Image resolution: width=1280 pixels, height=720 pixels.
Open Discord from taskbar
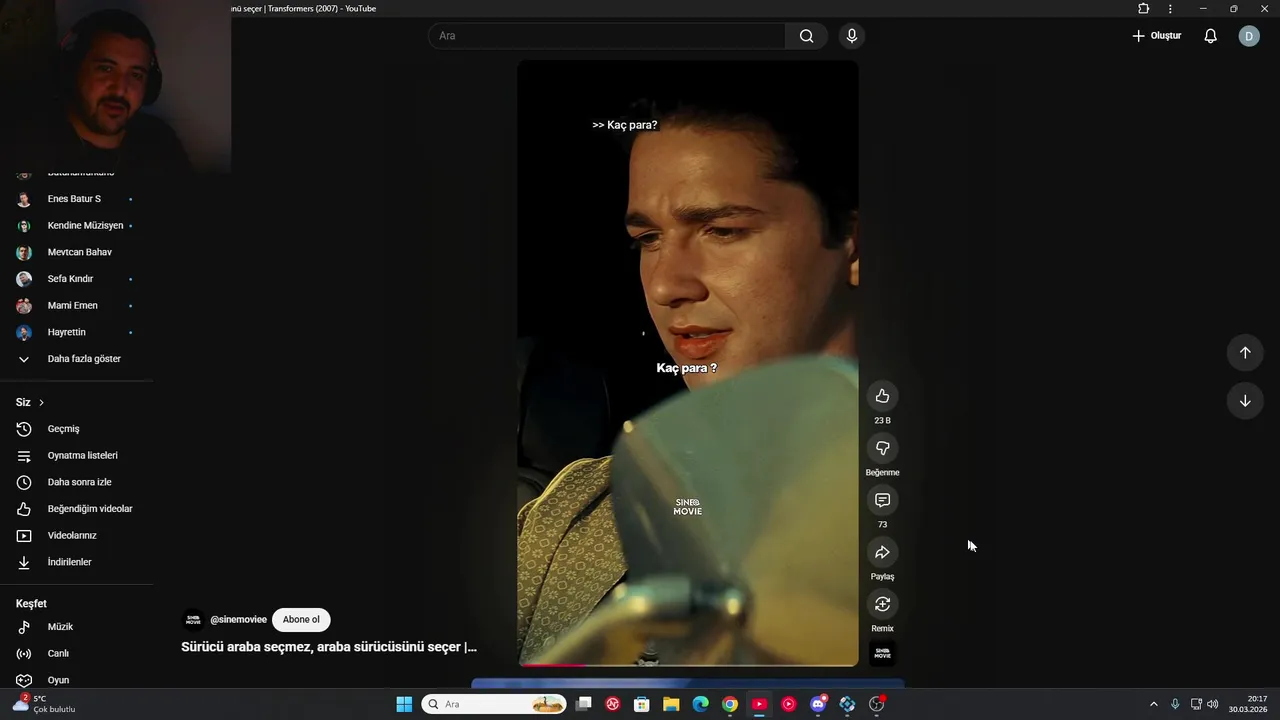click(818, 704)
